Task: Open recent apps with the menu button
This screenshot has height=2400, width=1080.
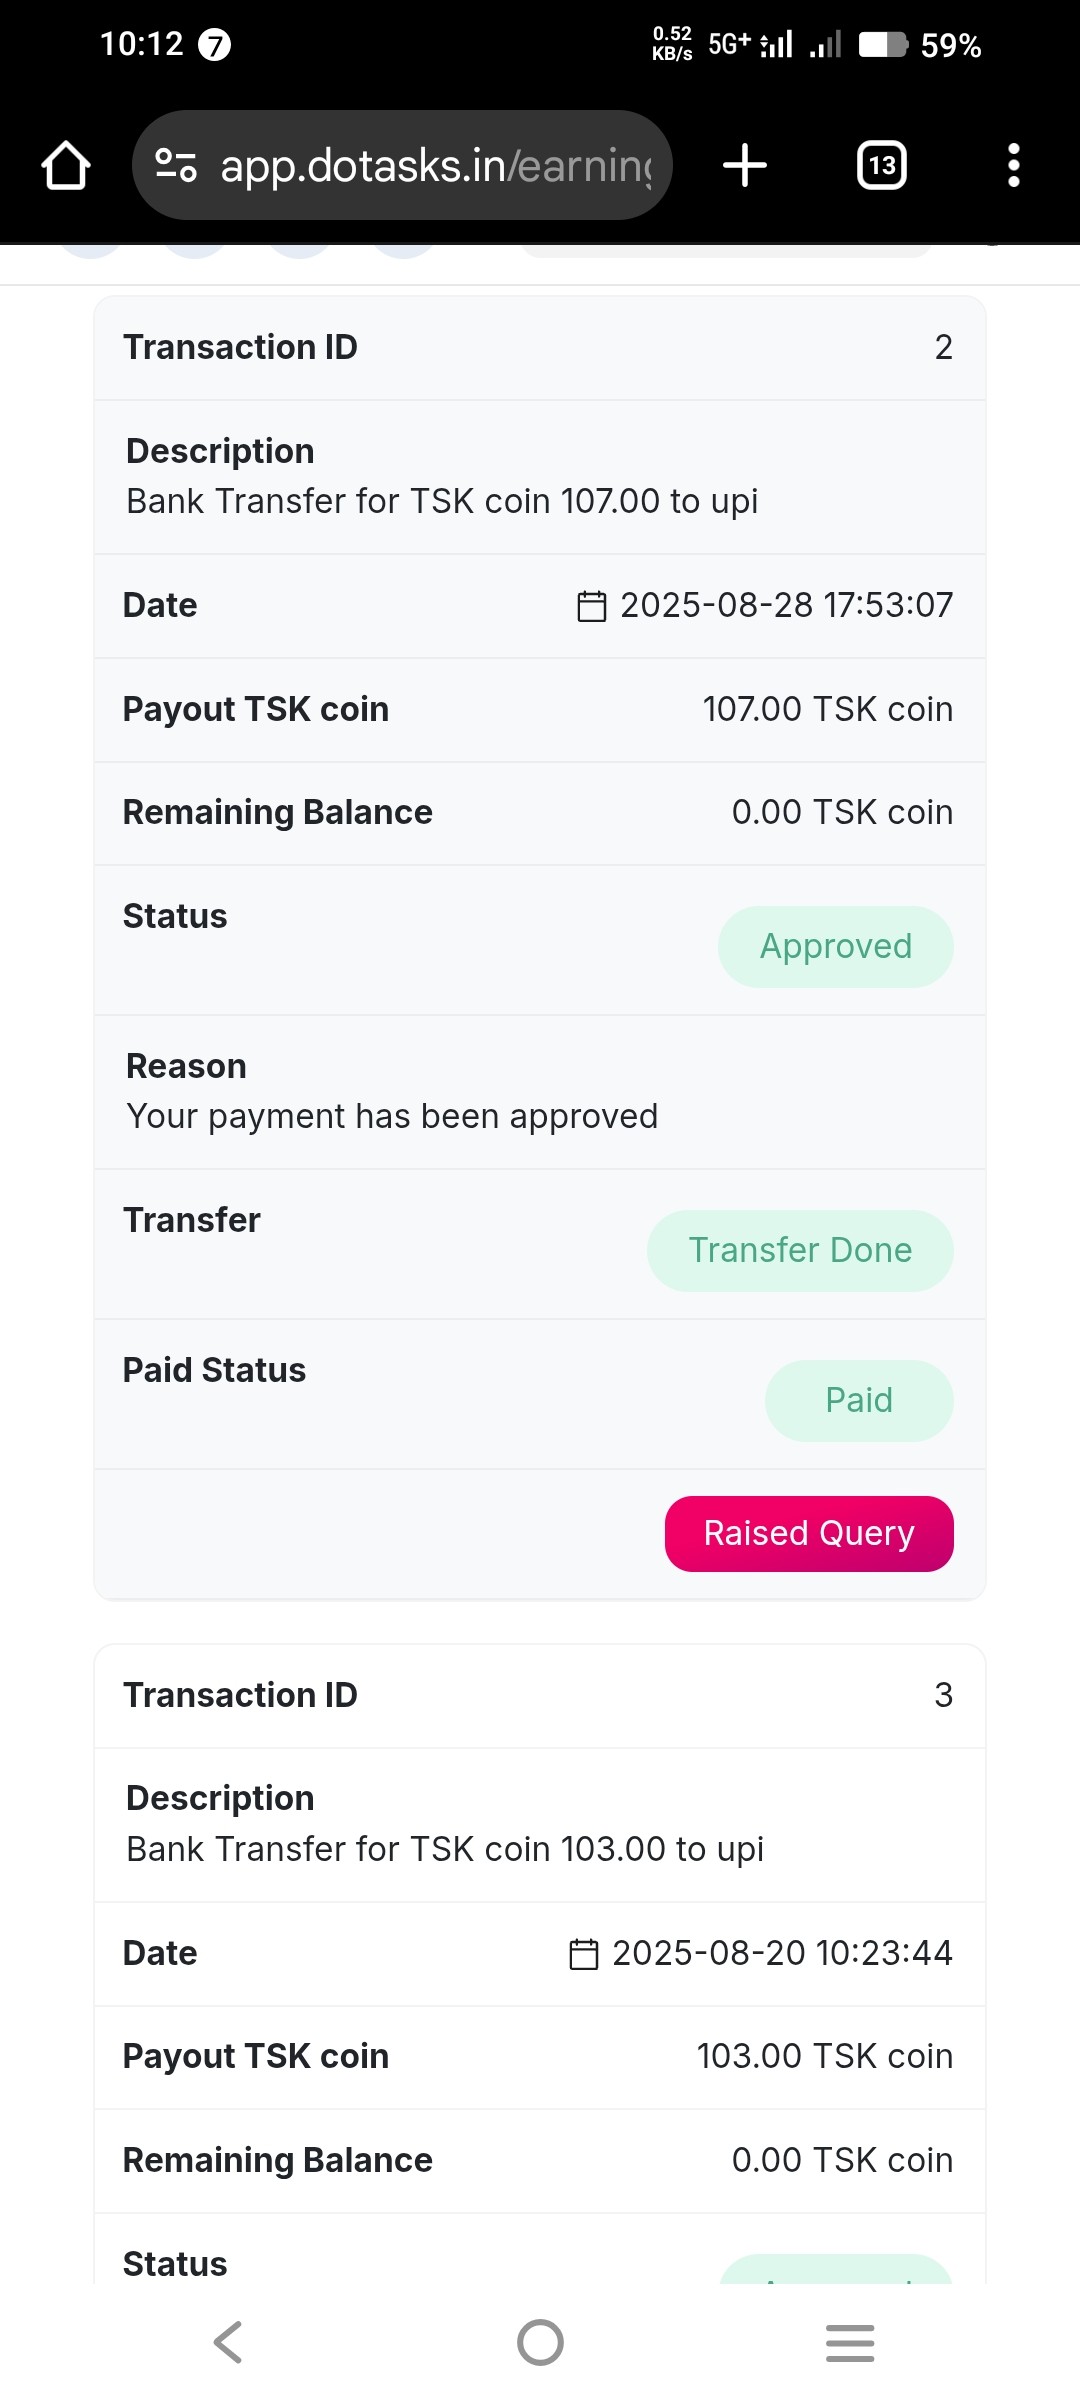Action: coord(850,2343)
